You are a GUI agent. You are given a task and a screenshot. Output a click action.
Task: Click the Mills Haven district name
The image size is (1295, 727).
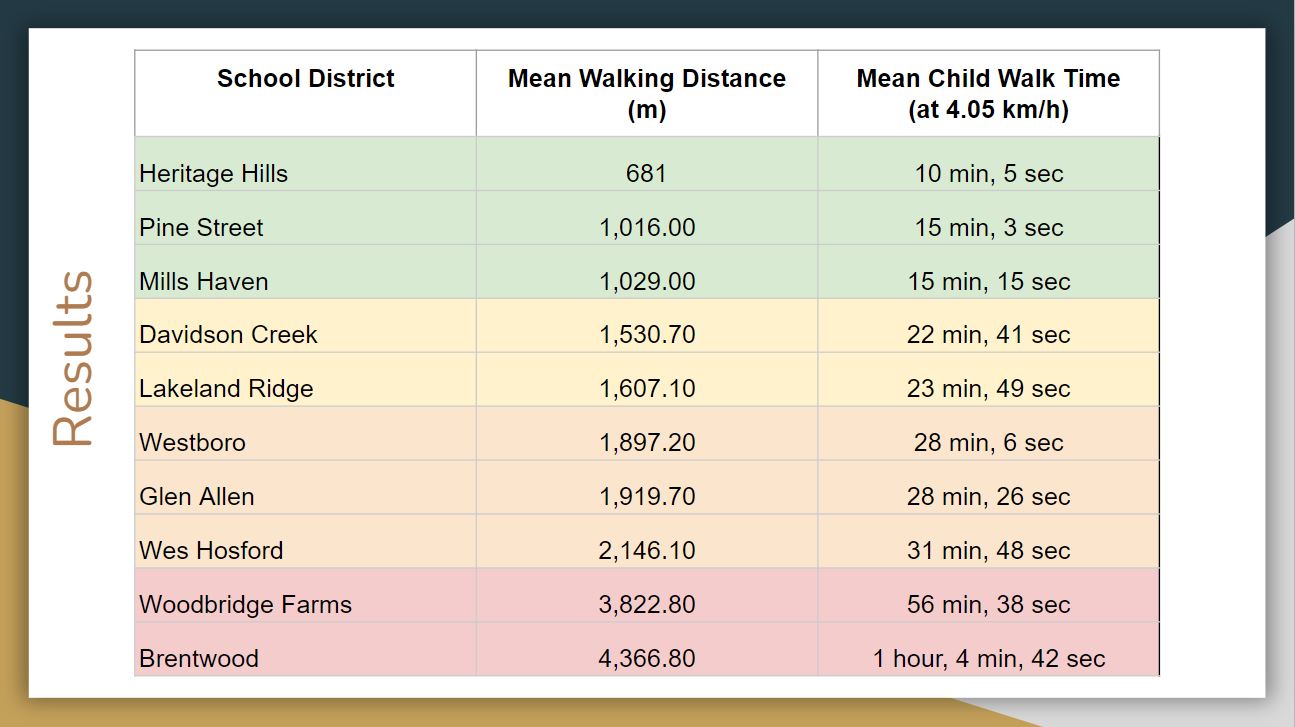click(x=204, y=282)
